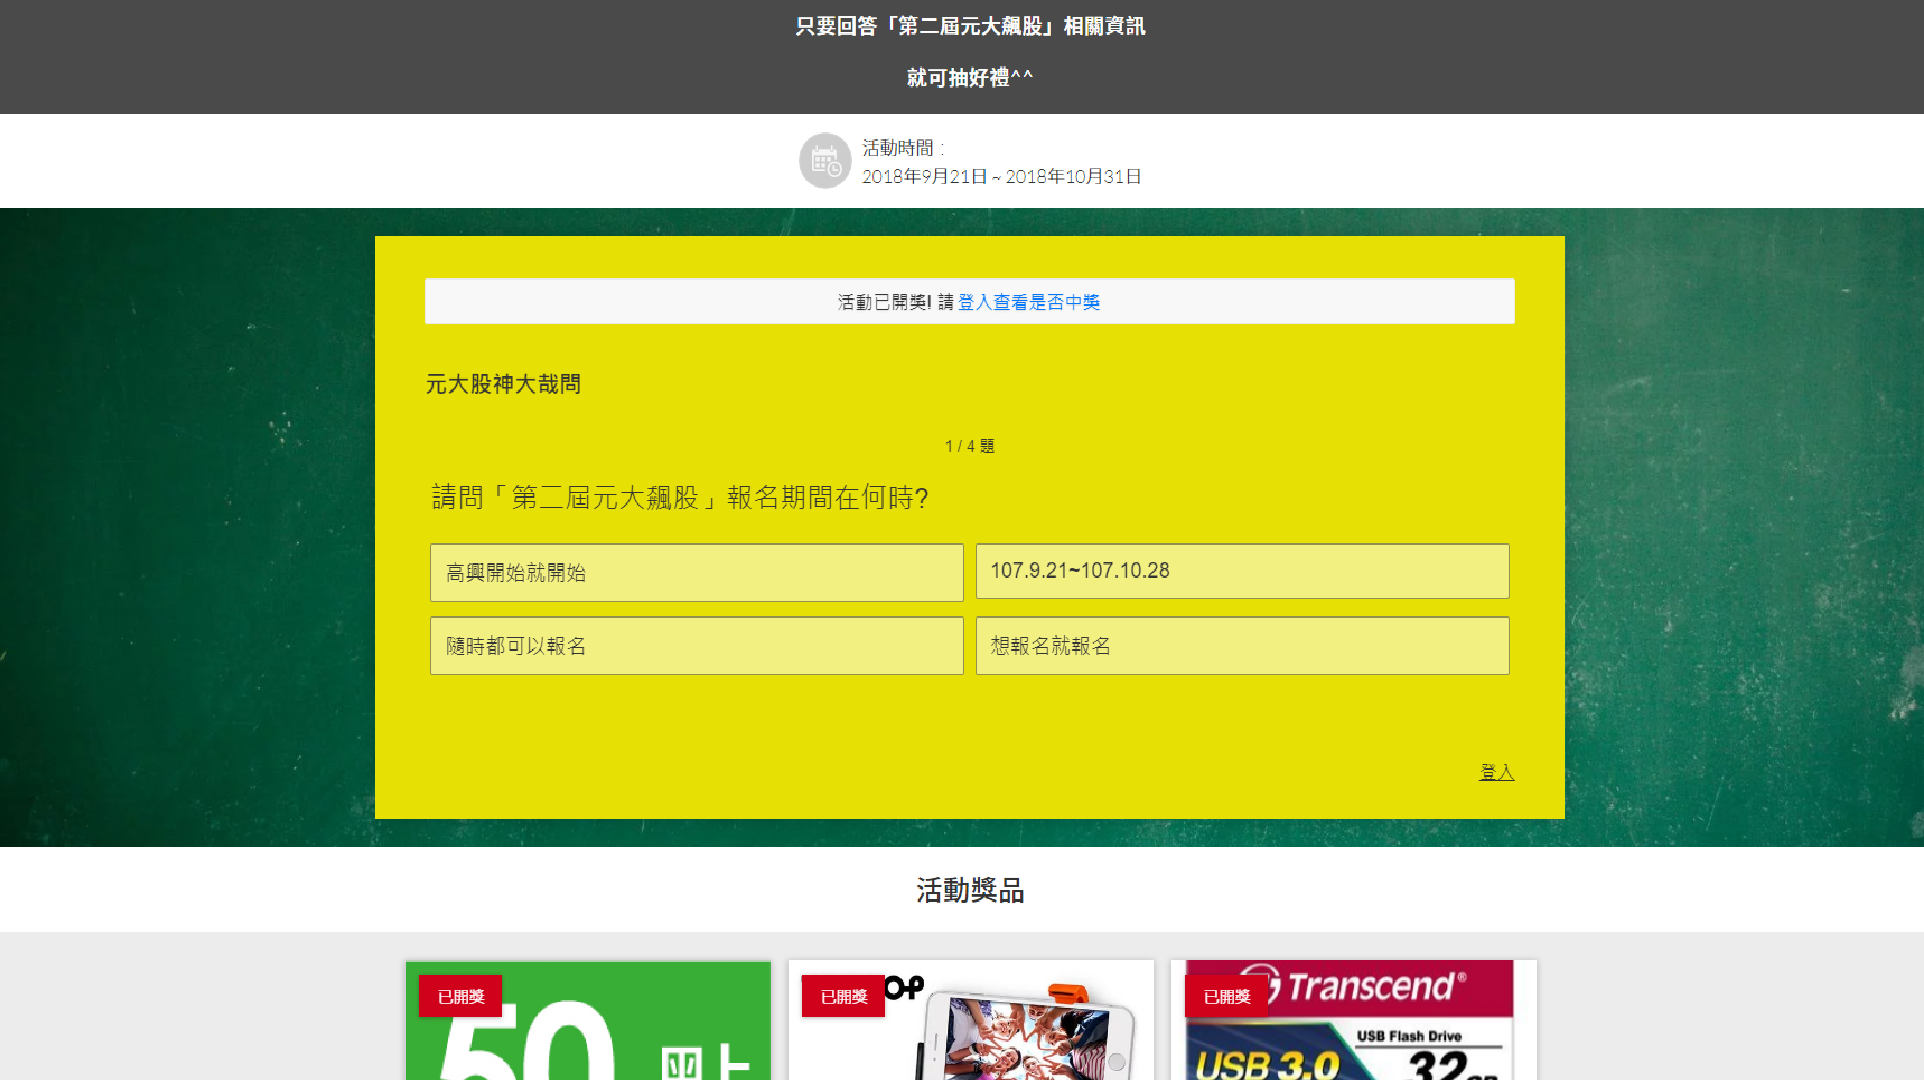Click the USB 3.0 label on flash drive
This screenshot has width=1924, height=1080.
[1267, 1063]
